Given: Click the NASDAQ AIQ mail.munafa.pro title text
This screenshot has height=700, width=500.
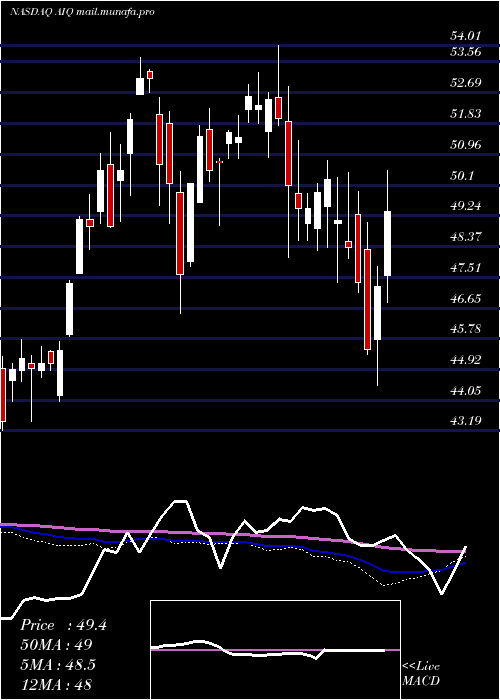Looking at the screenshot, I should point(82,12).
